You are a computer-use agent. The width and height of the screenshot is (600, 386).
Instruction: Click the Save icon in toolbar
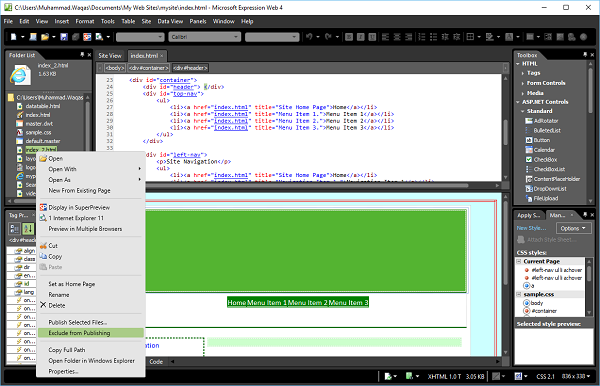point(64,37)
